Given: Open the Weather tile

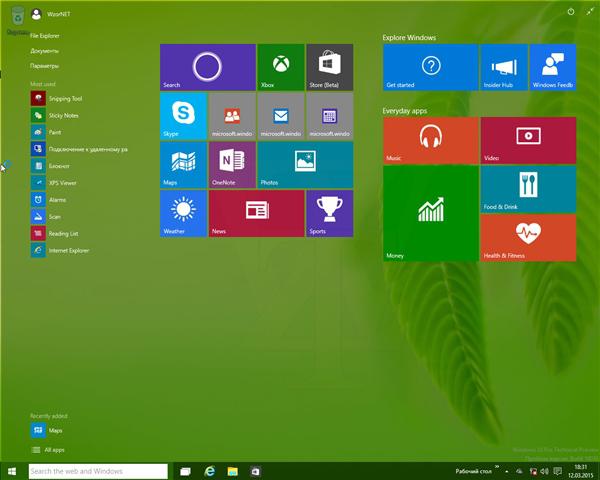Looking at the screenshot, I should click(x=183, y=213).
